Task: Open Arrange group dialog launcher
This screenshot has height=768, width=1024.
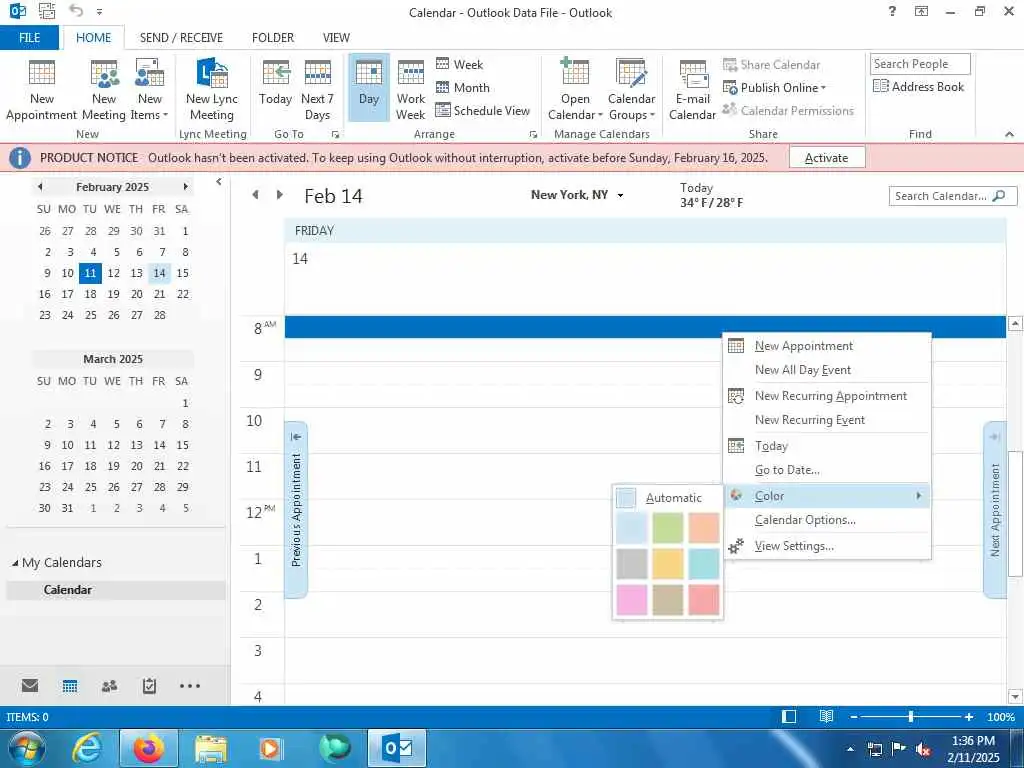Action: point(533,135)
